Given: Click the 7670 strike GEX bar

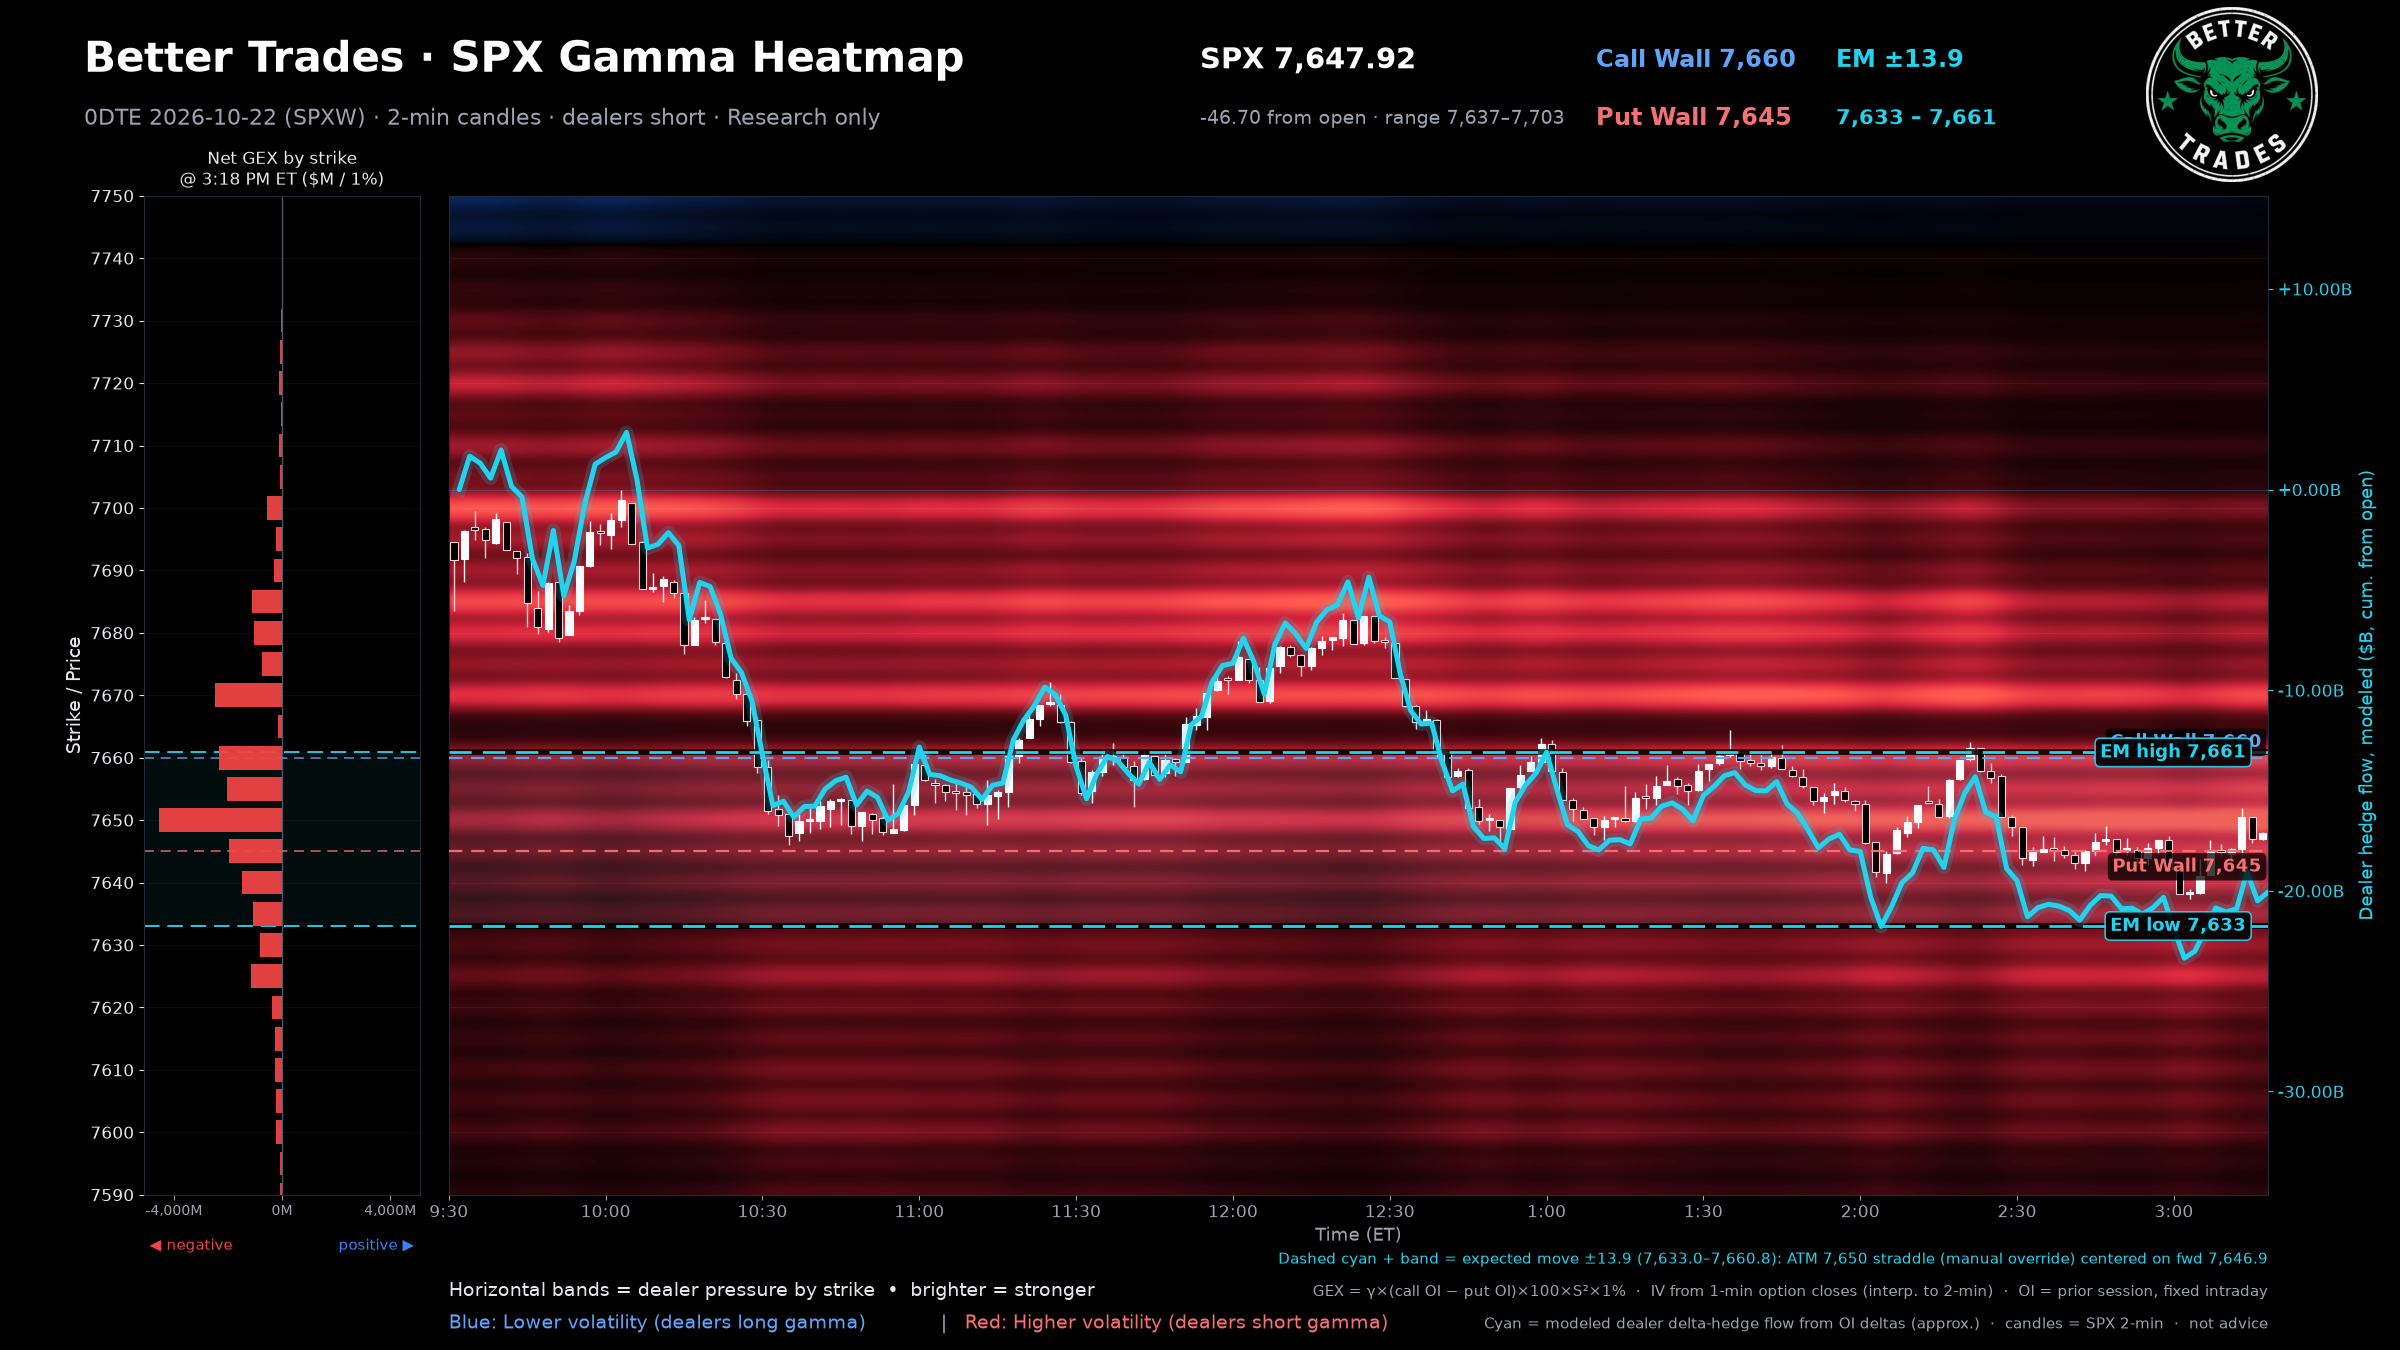Looking at the screenshot, I should 248,695.
